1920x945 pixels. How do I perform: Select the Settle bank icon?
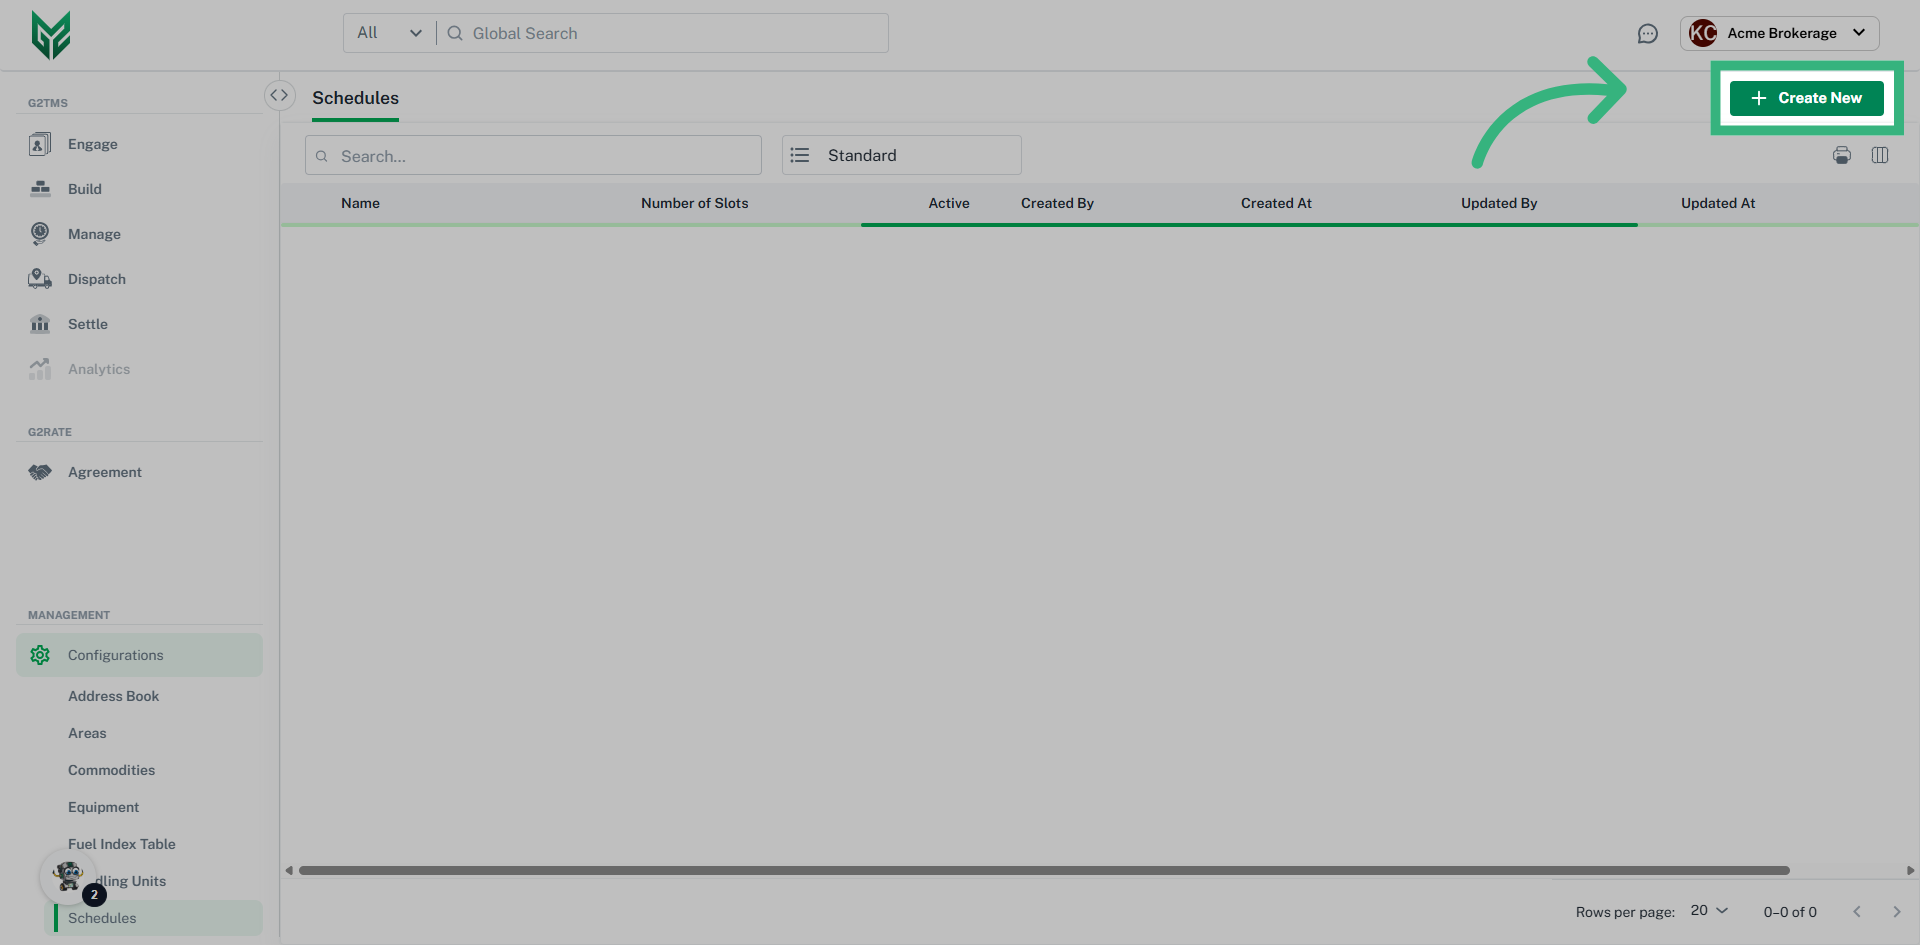(x=40, y=323)
